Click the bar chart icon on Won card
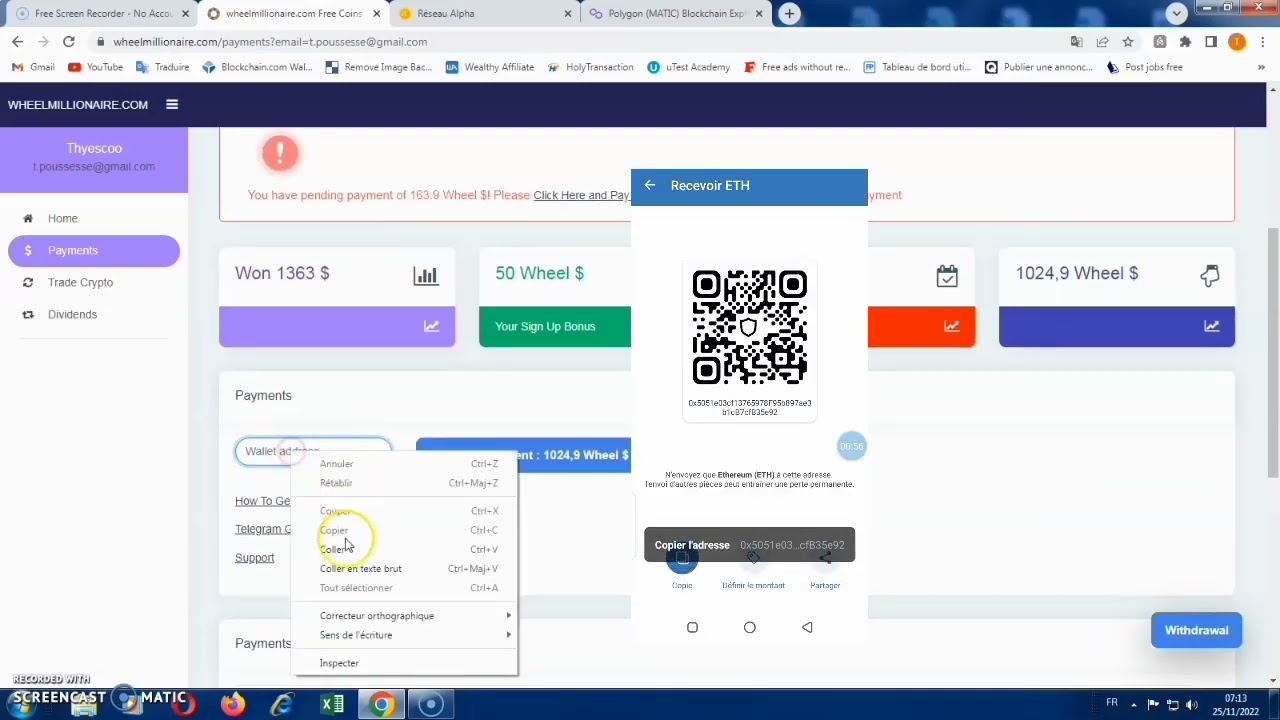 [x=426, y=275]
